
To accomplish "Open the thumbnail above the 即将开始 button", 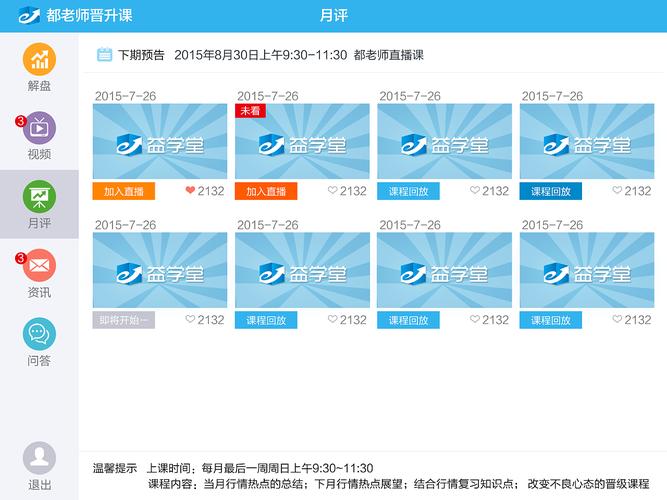I will tap(160, 270).
